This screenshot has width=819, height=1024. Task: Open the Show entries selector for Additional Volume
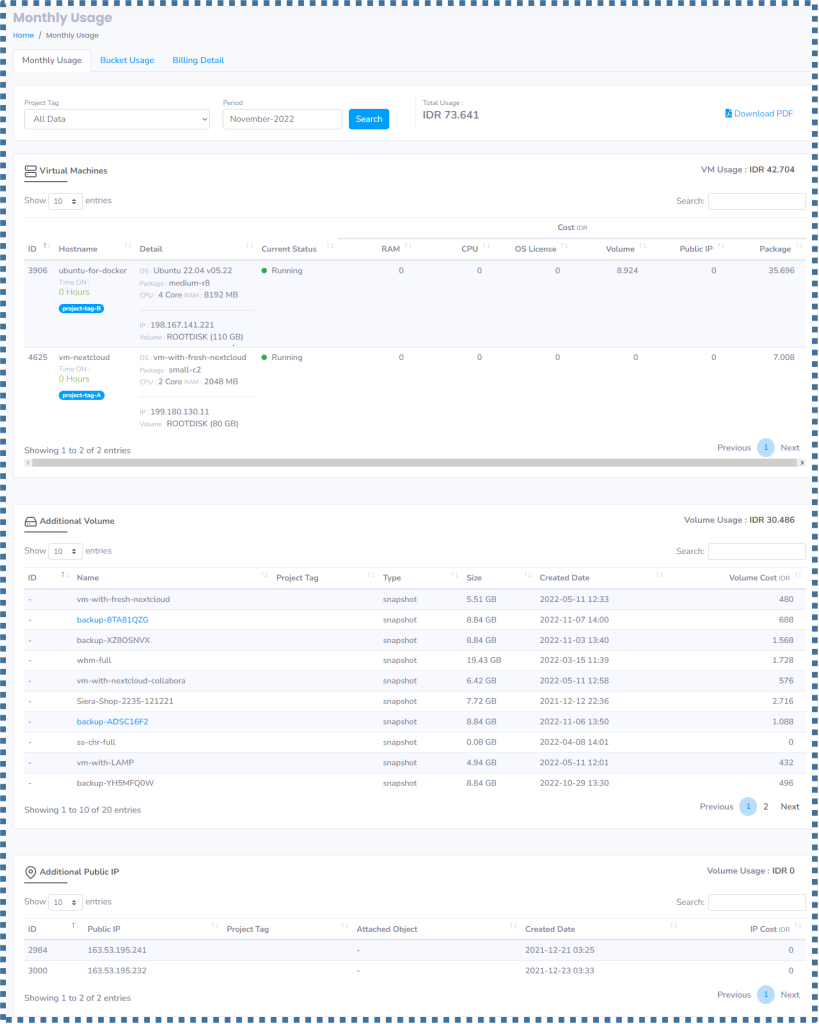(64, 551)
